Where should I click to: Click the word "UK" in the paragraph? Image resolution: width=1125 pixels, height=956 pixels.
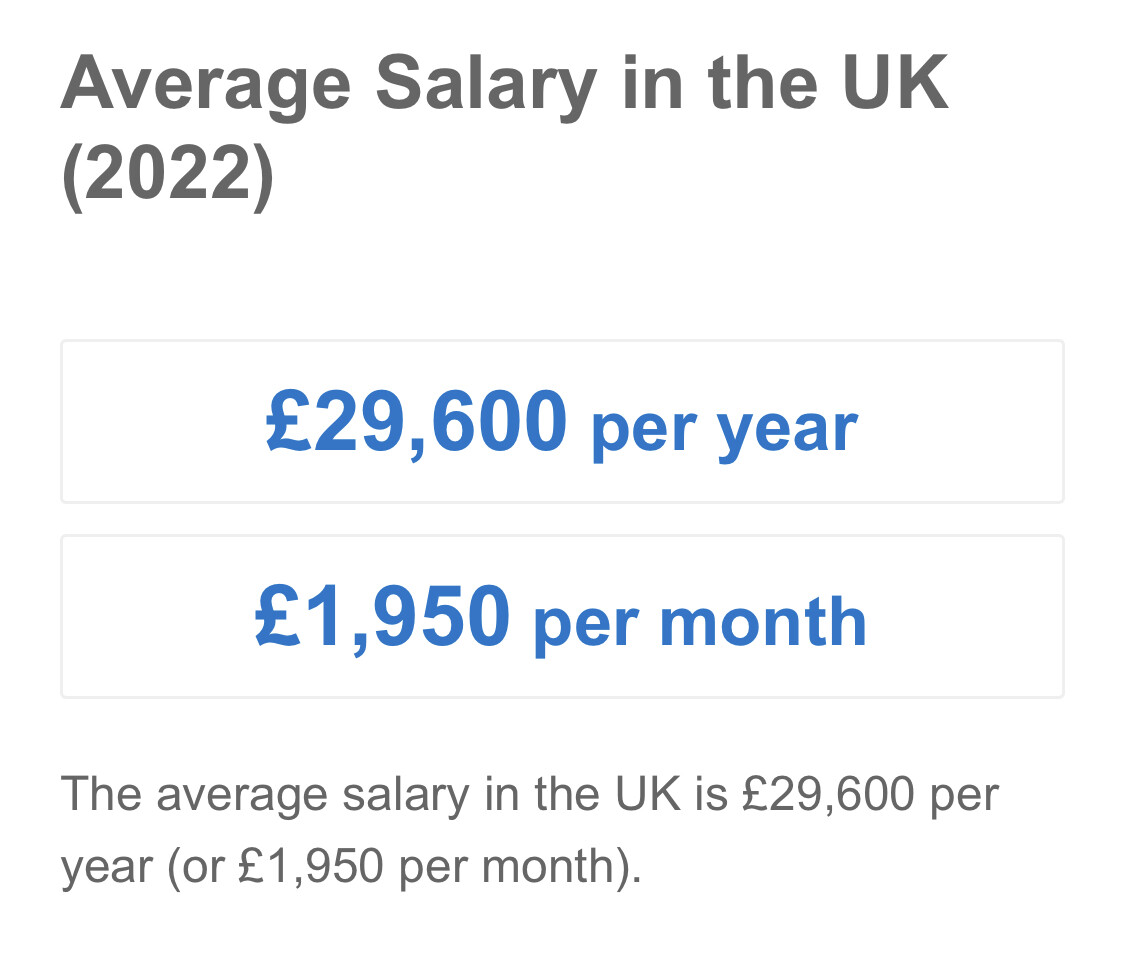[x=647, y=795]
